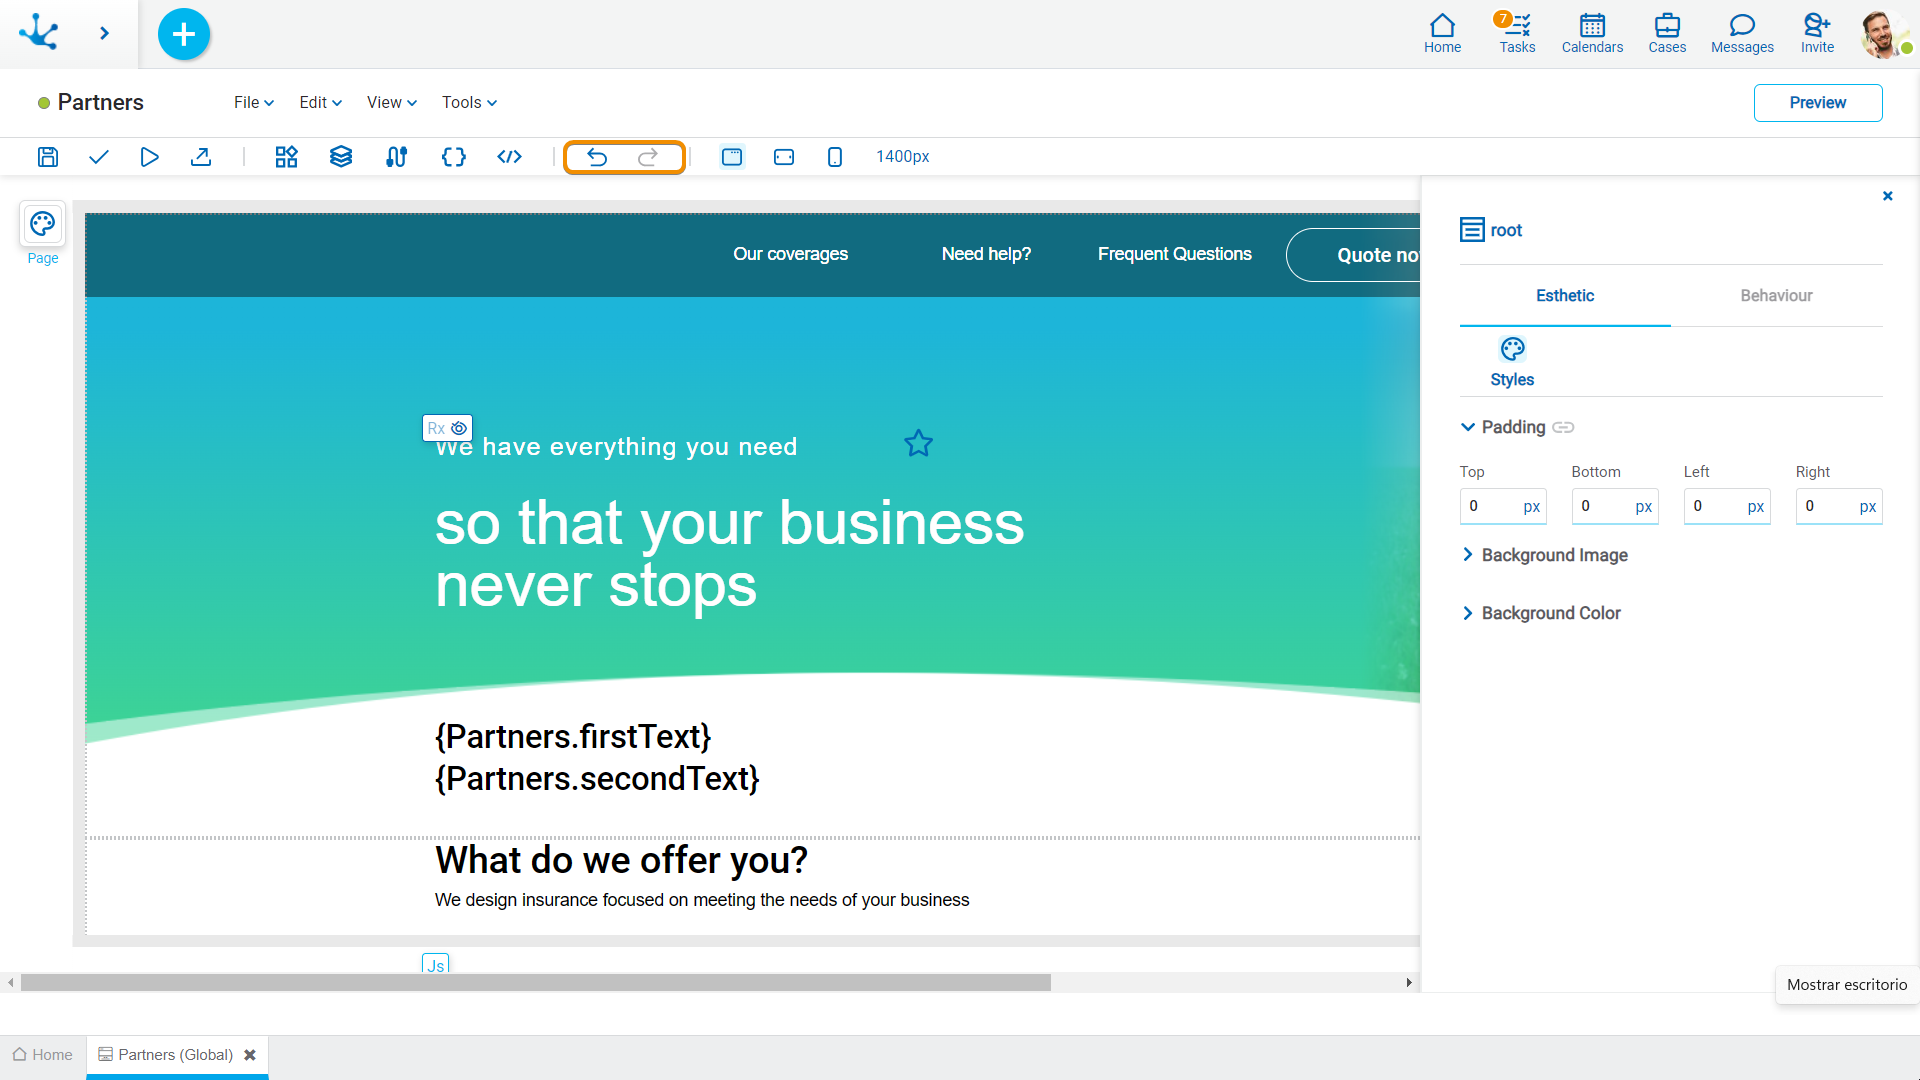
Task: Click the Preview button
Action: coord(1818,103)
